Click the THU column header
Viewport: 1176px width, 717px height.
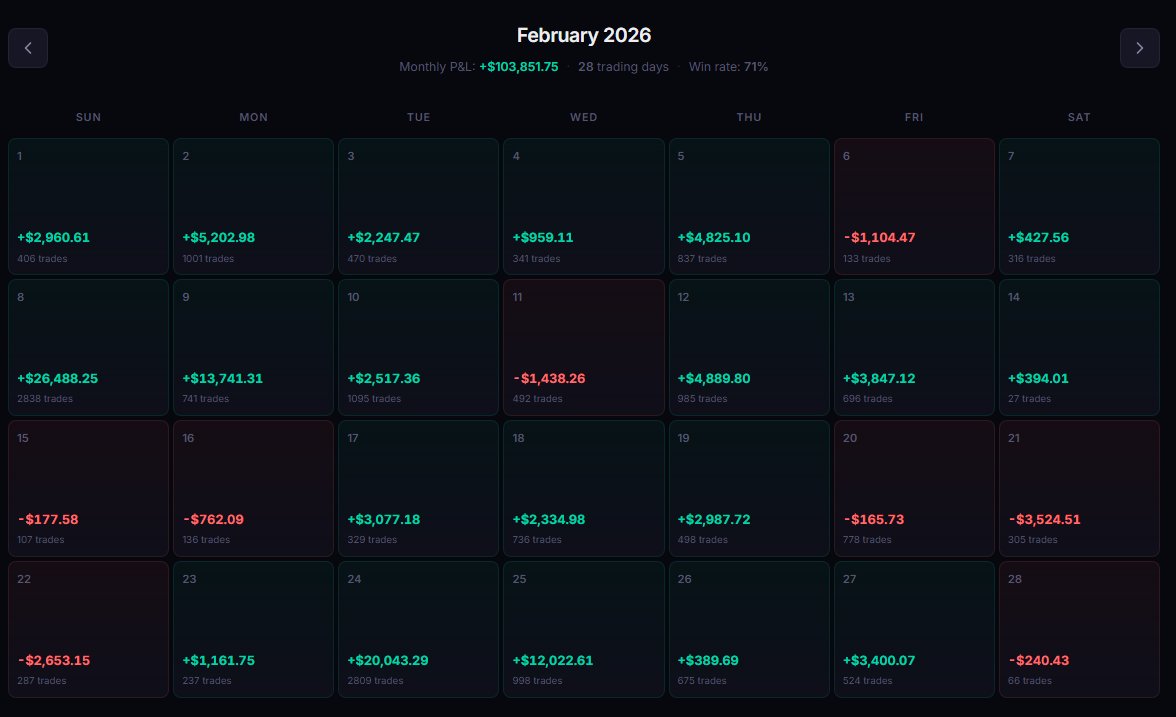pos(749,117)
